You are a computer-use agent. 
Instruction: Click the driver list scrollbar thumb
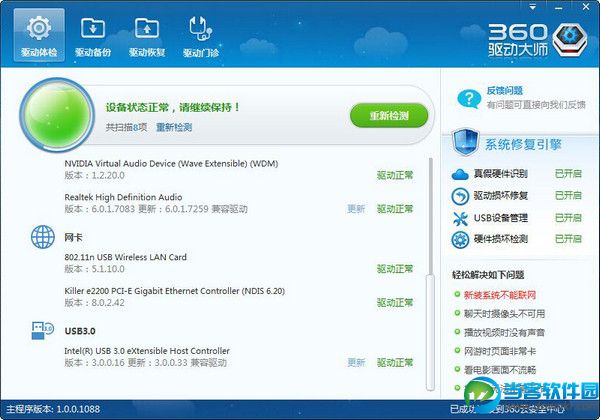(430, 332)
